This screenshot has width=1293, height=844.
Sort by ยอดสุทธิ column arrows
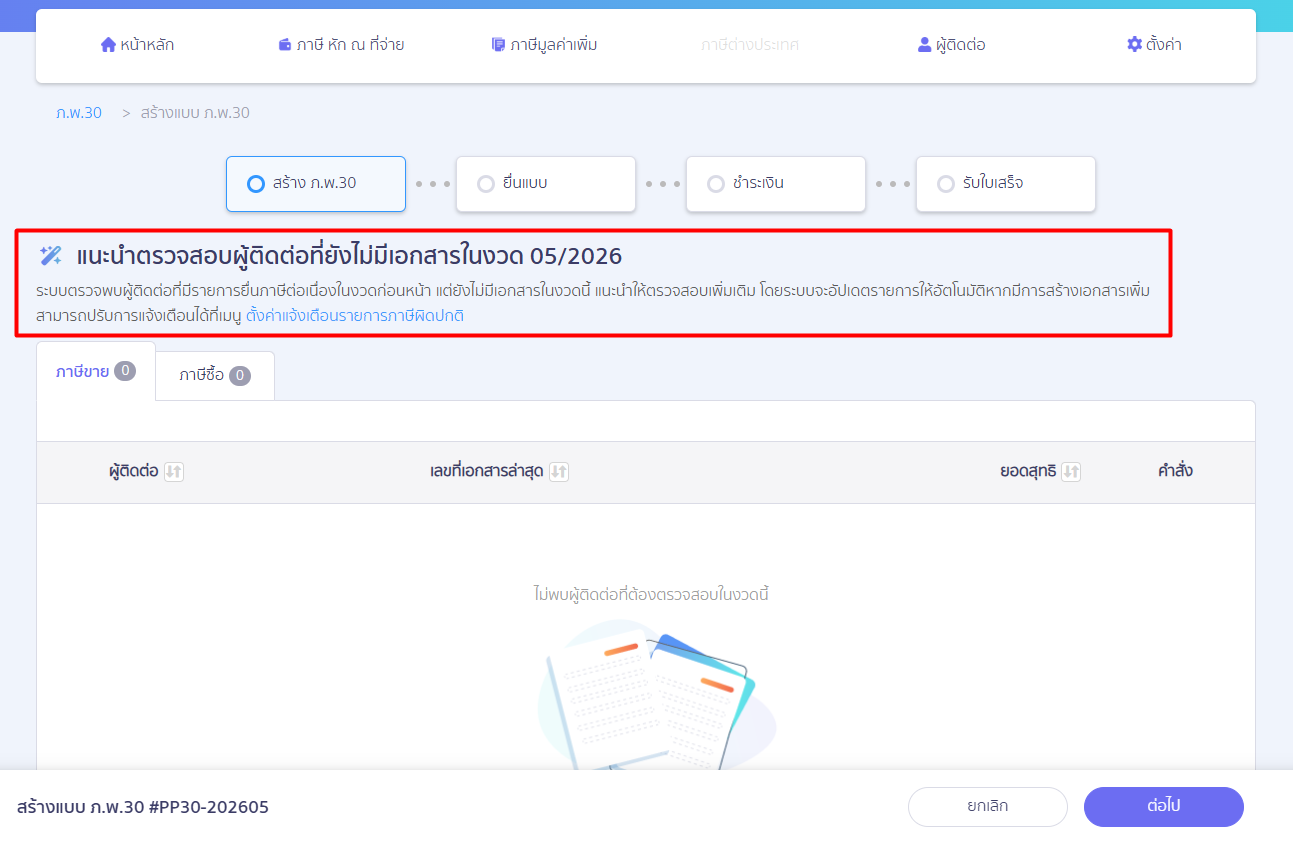1071,471
